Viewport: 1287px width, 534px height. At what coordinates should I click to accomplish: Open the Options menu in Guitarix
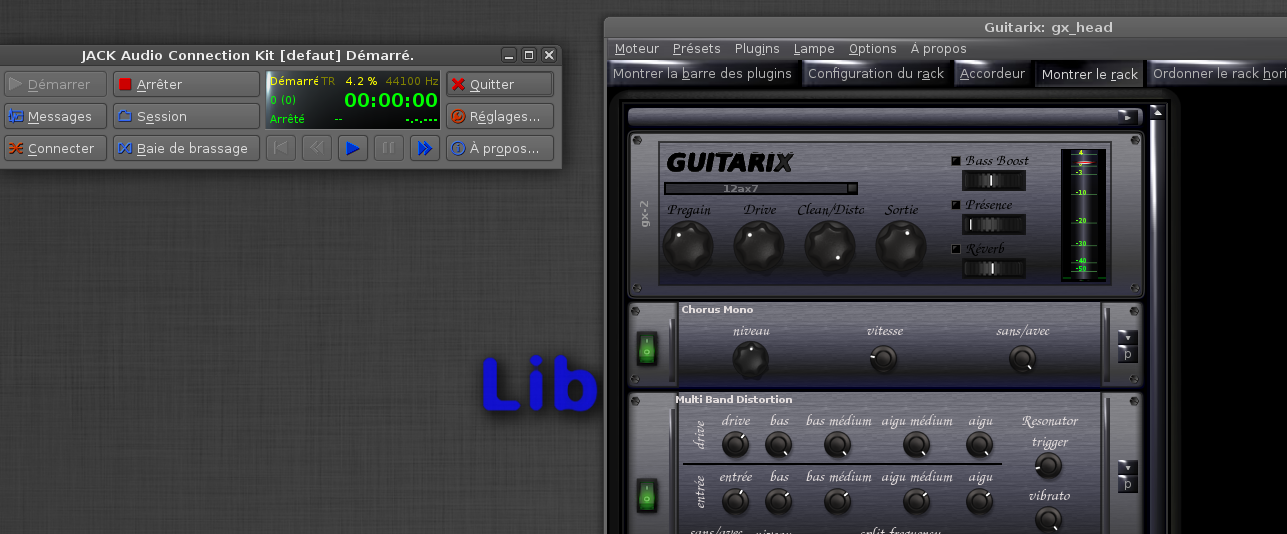pyautogui.click(x=873, y=48)
